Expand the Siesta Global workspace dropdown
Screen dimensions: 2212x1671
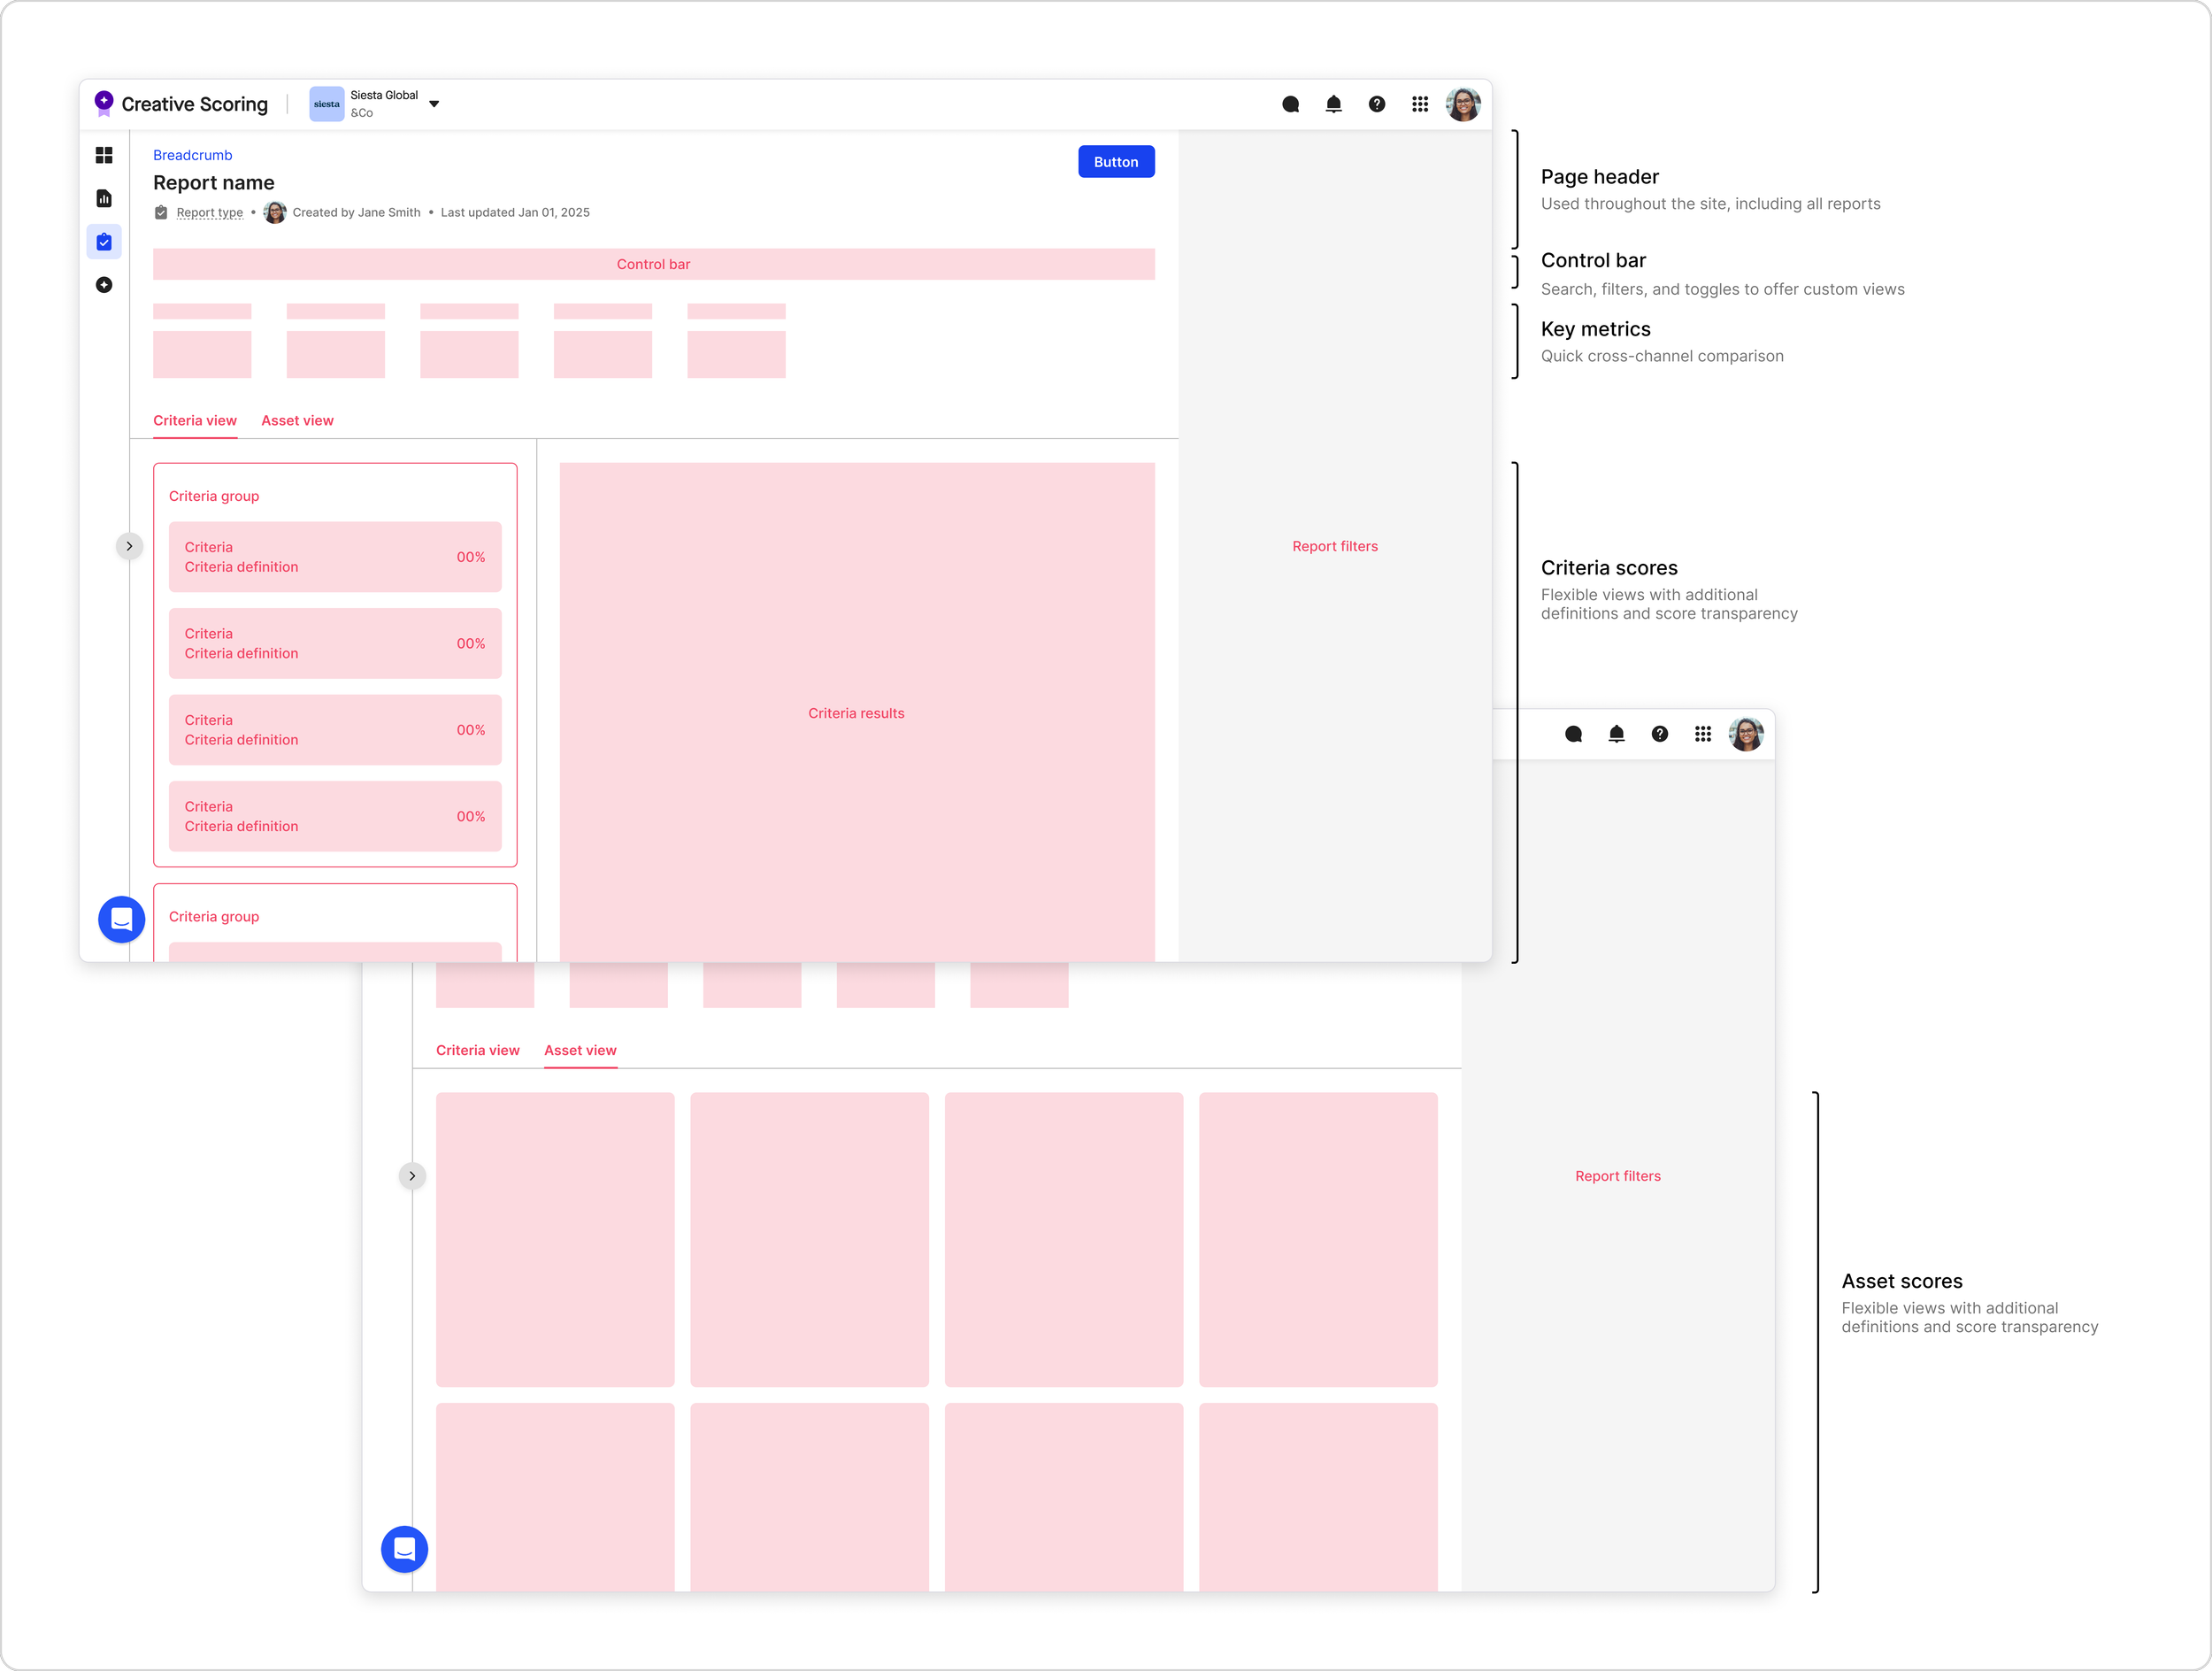click(x=434, y=104)
